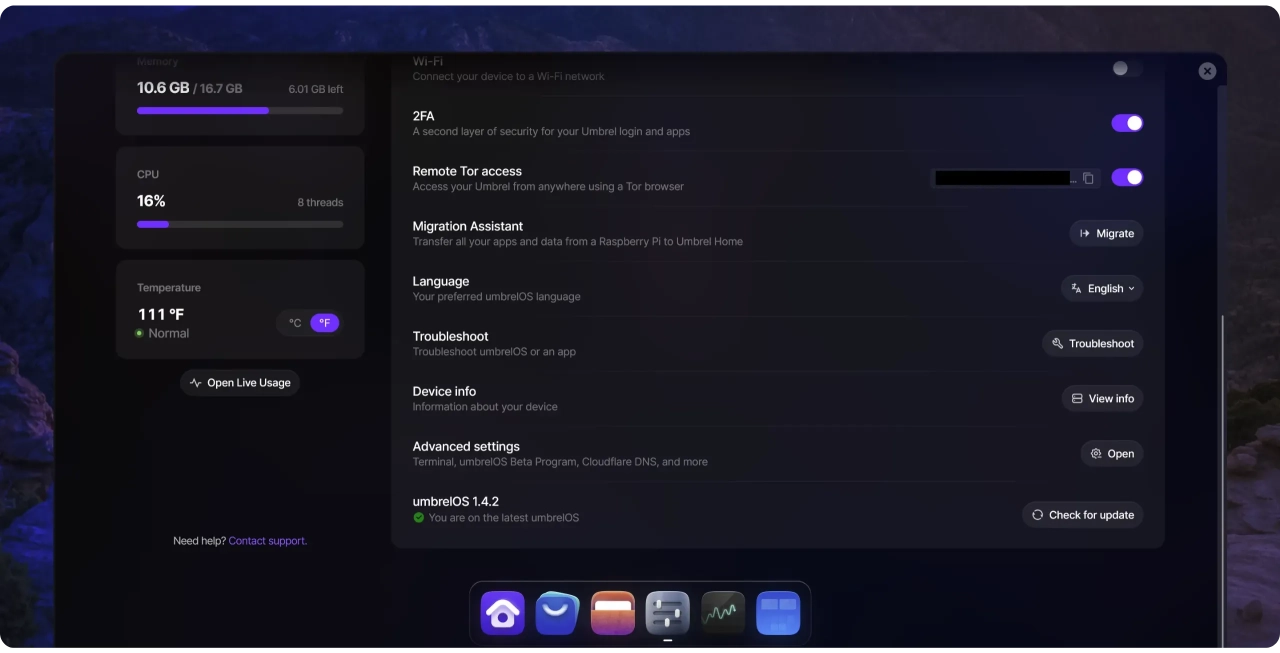Click Check for update button
1280x653 pixels.
click(x=1082, y=515)
